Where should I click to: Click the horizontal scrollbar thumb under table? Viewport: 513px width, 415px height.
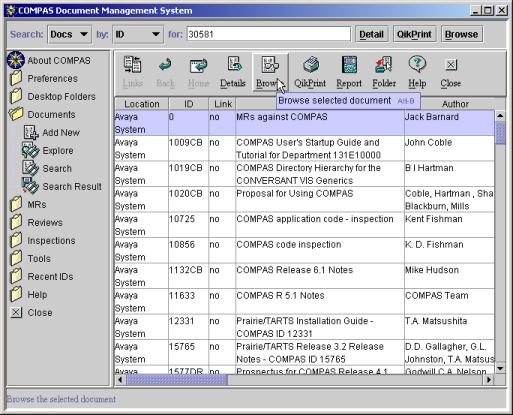pos(177,380)
